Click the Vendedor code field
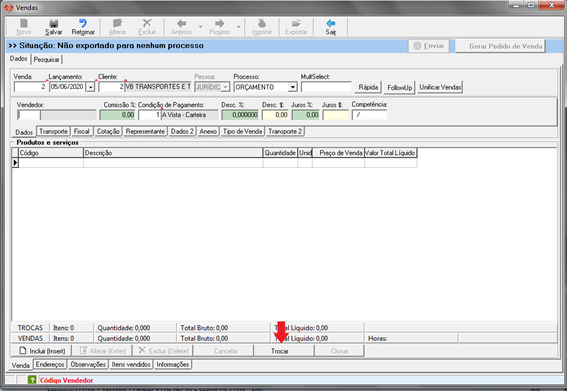 29,115
